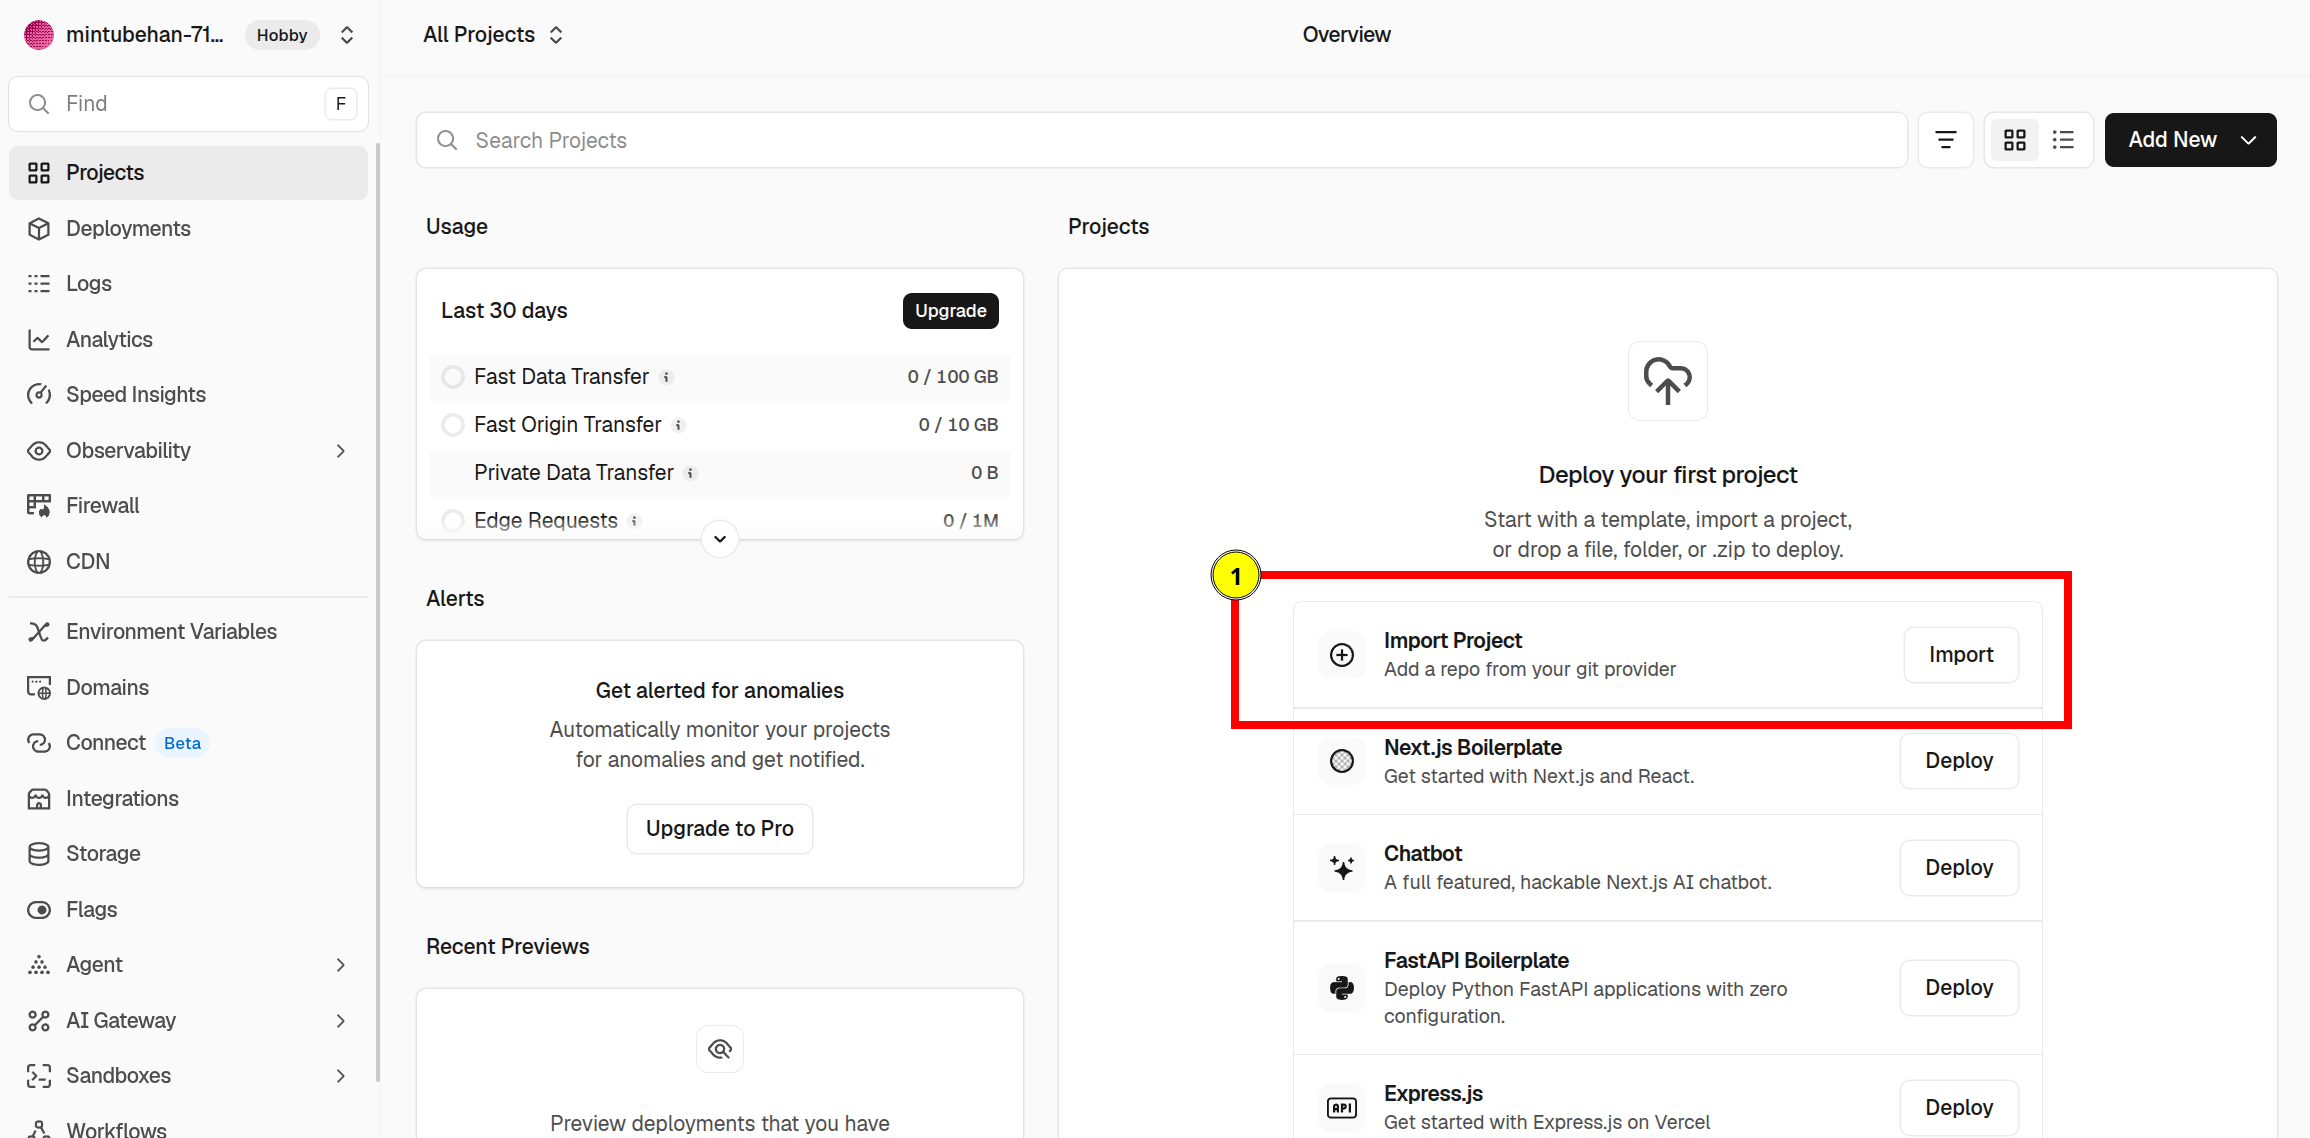Click the Edge Requests usage ring

coord(453,521)
